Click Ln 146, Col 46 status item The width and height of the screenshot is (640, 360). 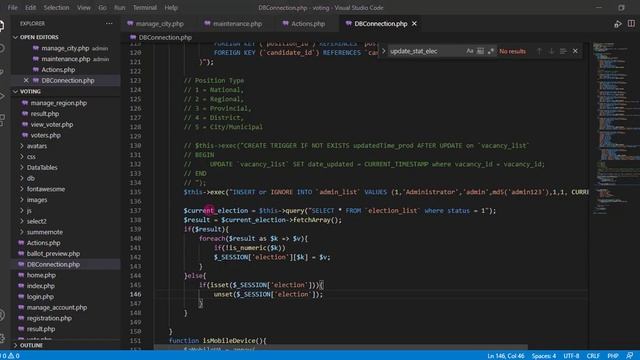[x=506, y=356]
